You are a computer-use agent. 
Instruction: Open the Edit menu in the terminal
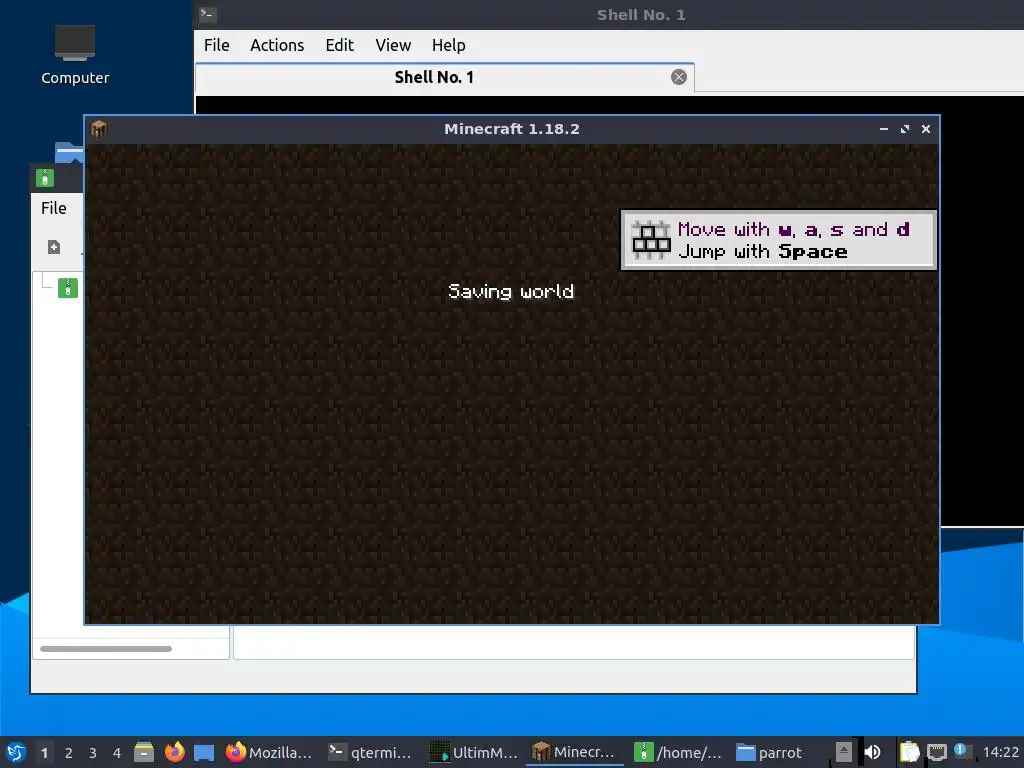point(339,45)
